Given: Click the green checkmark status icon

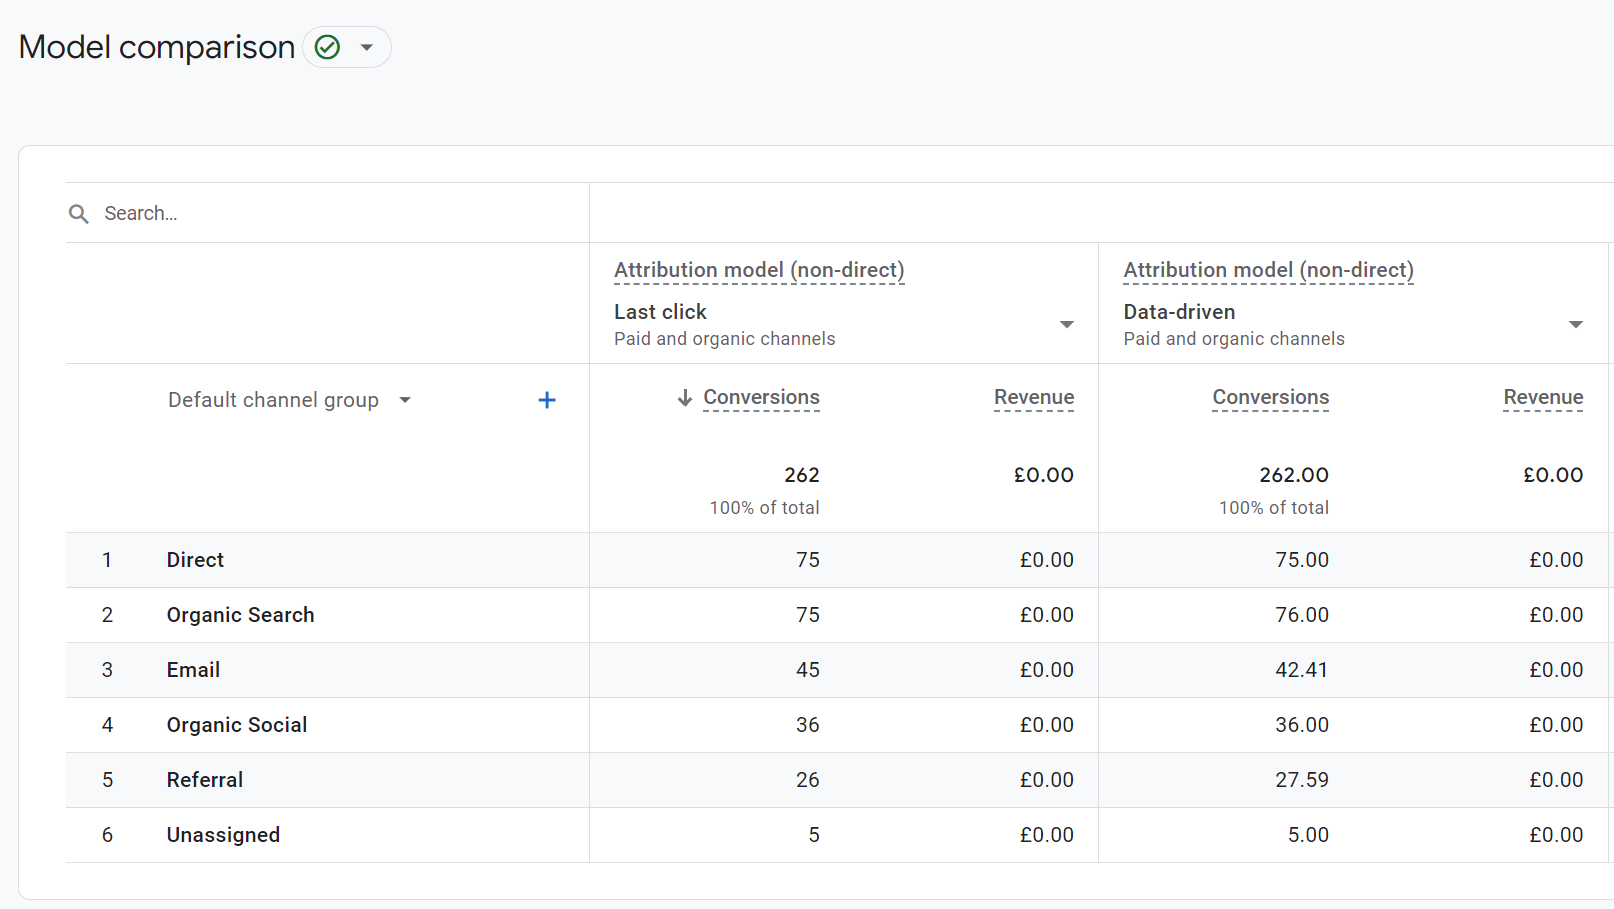Looking at the screenshot, I should [327, 47].
